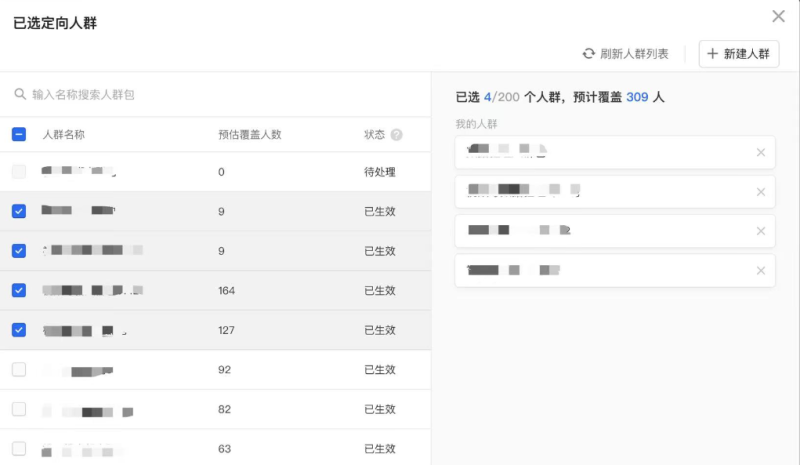
Task: Check the audience row with 82 coverage
Action: (x=19, y=409)
